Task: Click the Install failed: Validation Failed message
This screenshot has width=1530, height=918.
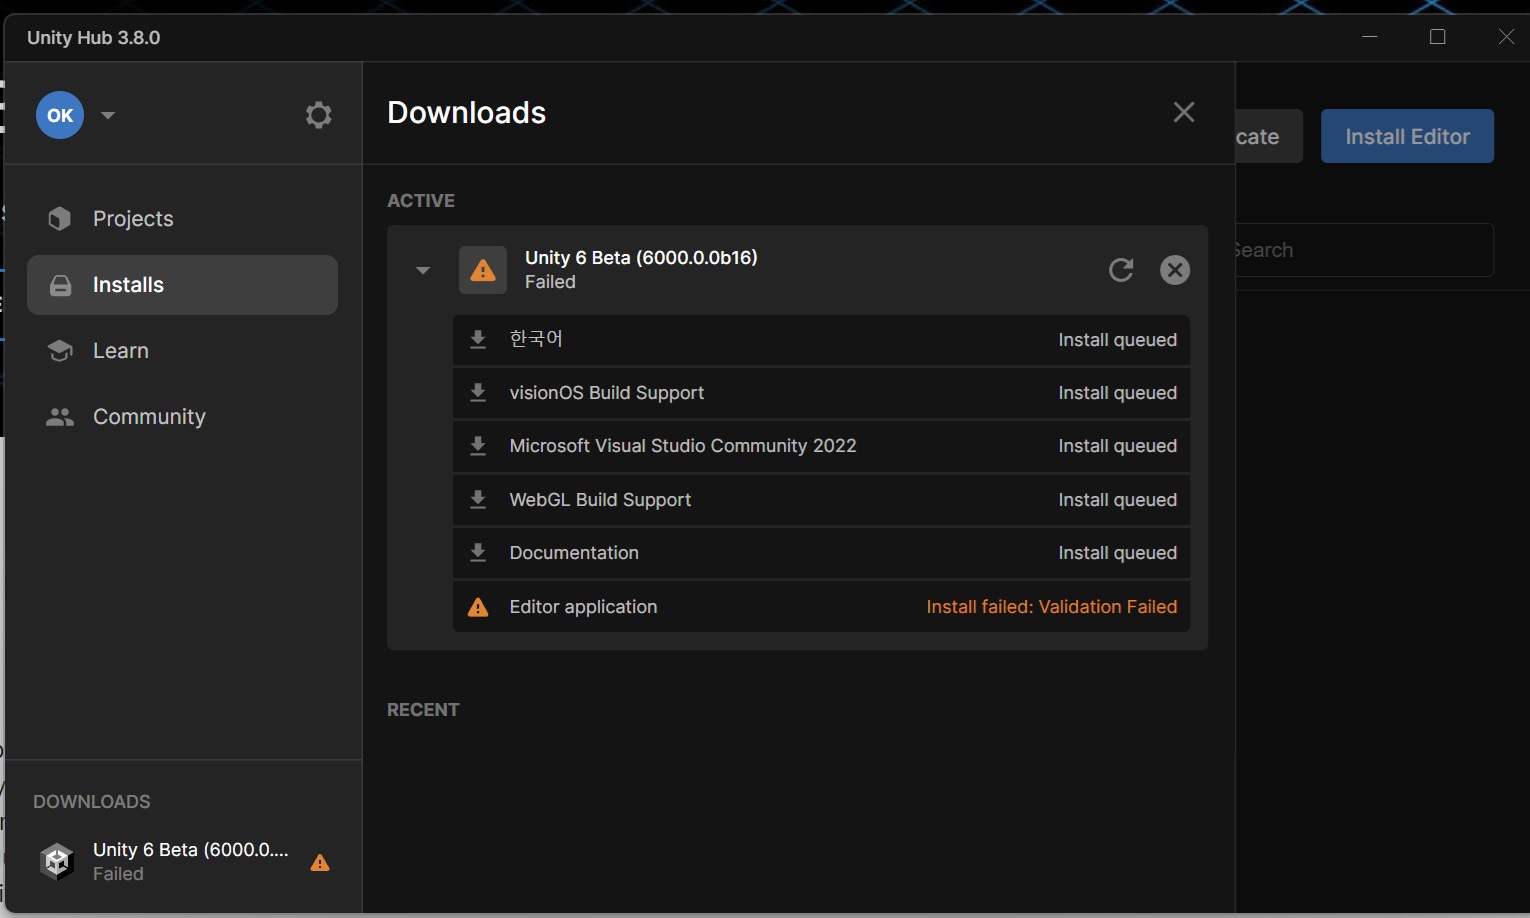Action: (1052, 607)
